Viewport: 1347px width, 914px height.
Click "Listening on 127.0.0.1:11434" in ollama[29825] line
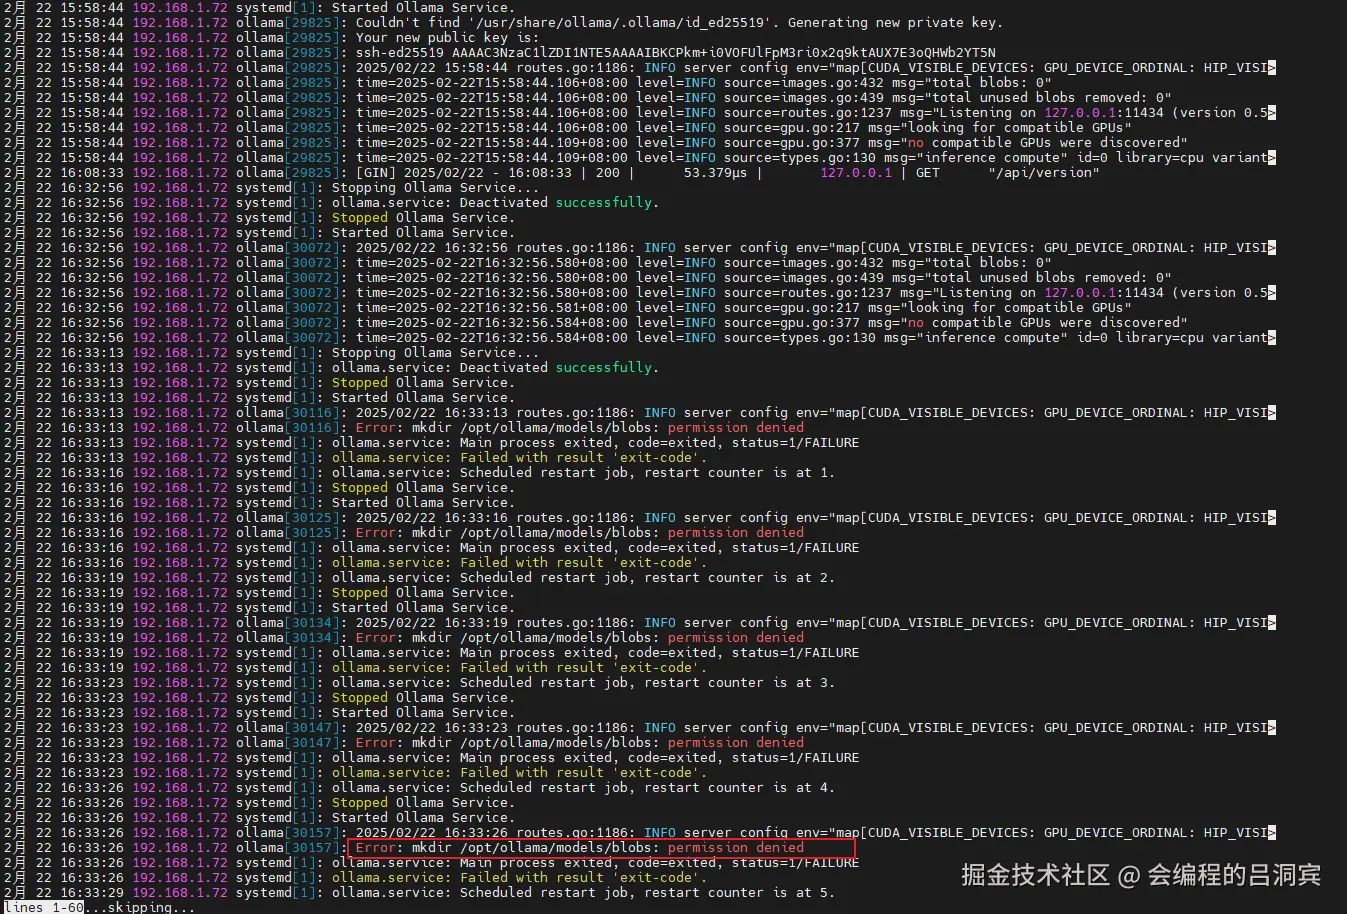pyautogui.click(x=1047, y=112)
